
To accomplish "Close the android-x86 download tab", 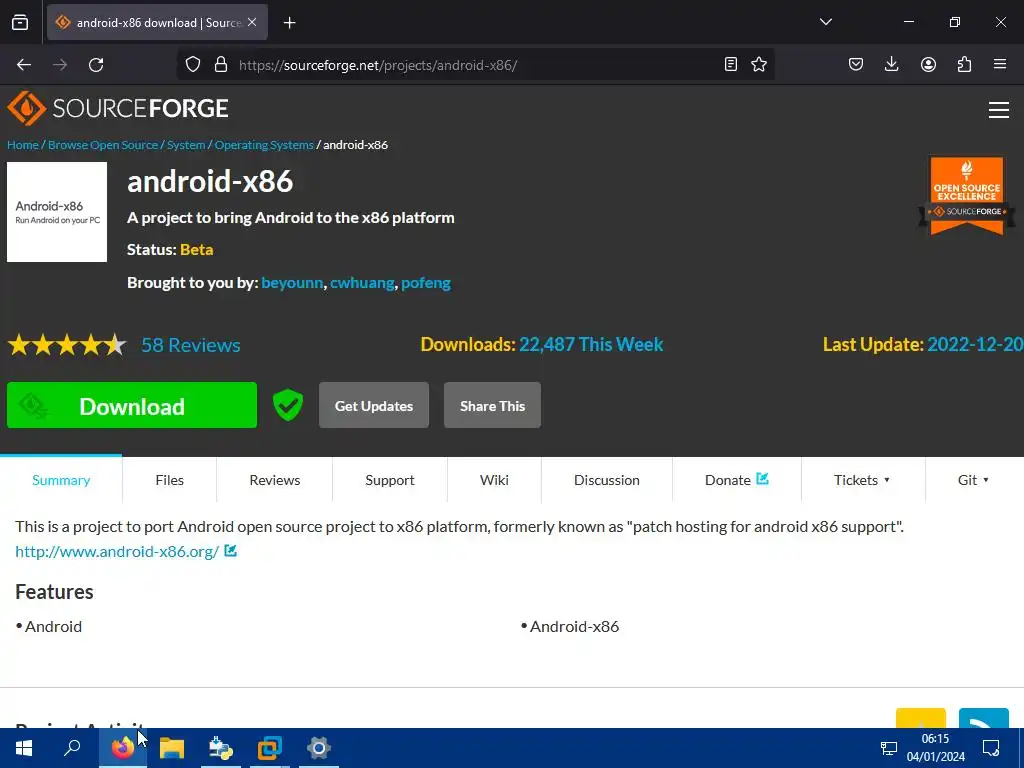I will pyautogui.click(x=252, y=22).
